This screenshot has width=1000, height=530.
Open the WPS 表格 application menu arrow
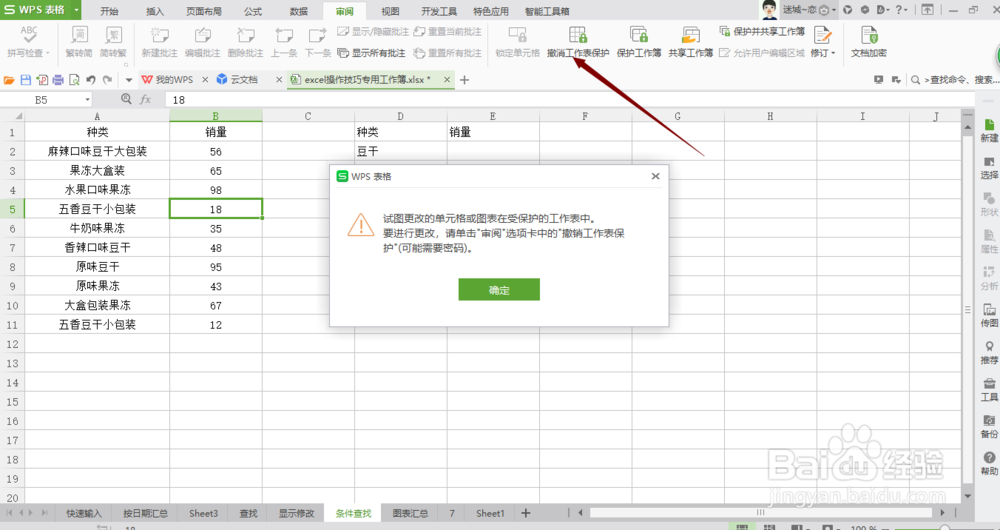click(77, 10)
